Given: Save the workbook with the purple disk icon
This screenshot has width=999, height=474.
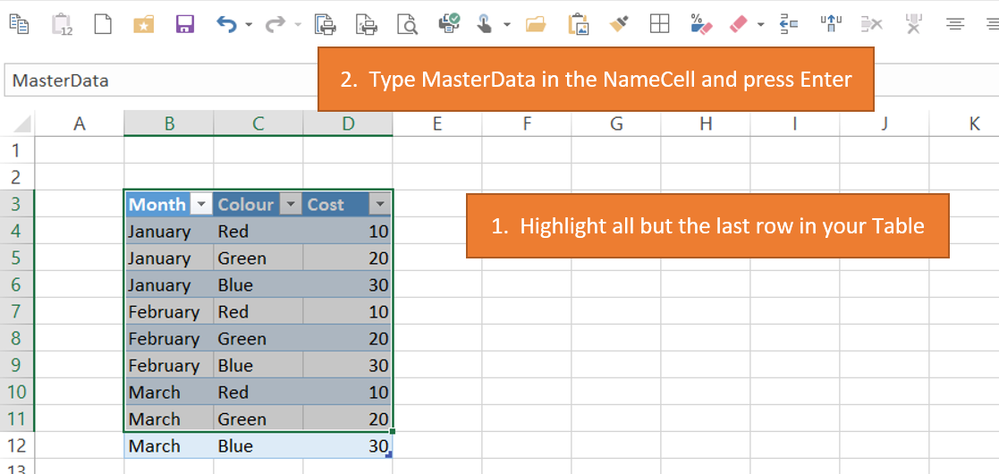Looking at the screenshot, I should 185,24.
